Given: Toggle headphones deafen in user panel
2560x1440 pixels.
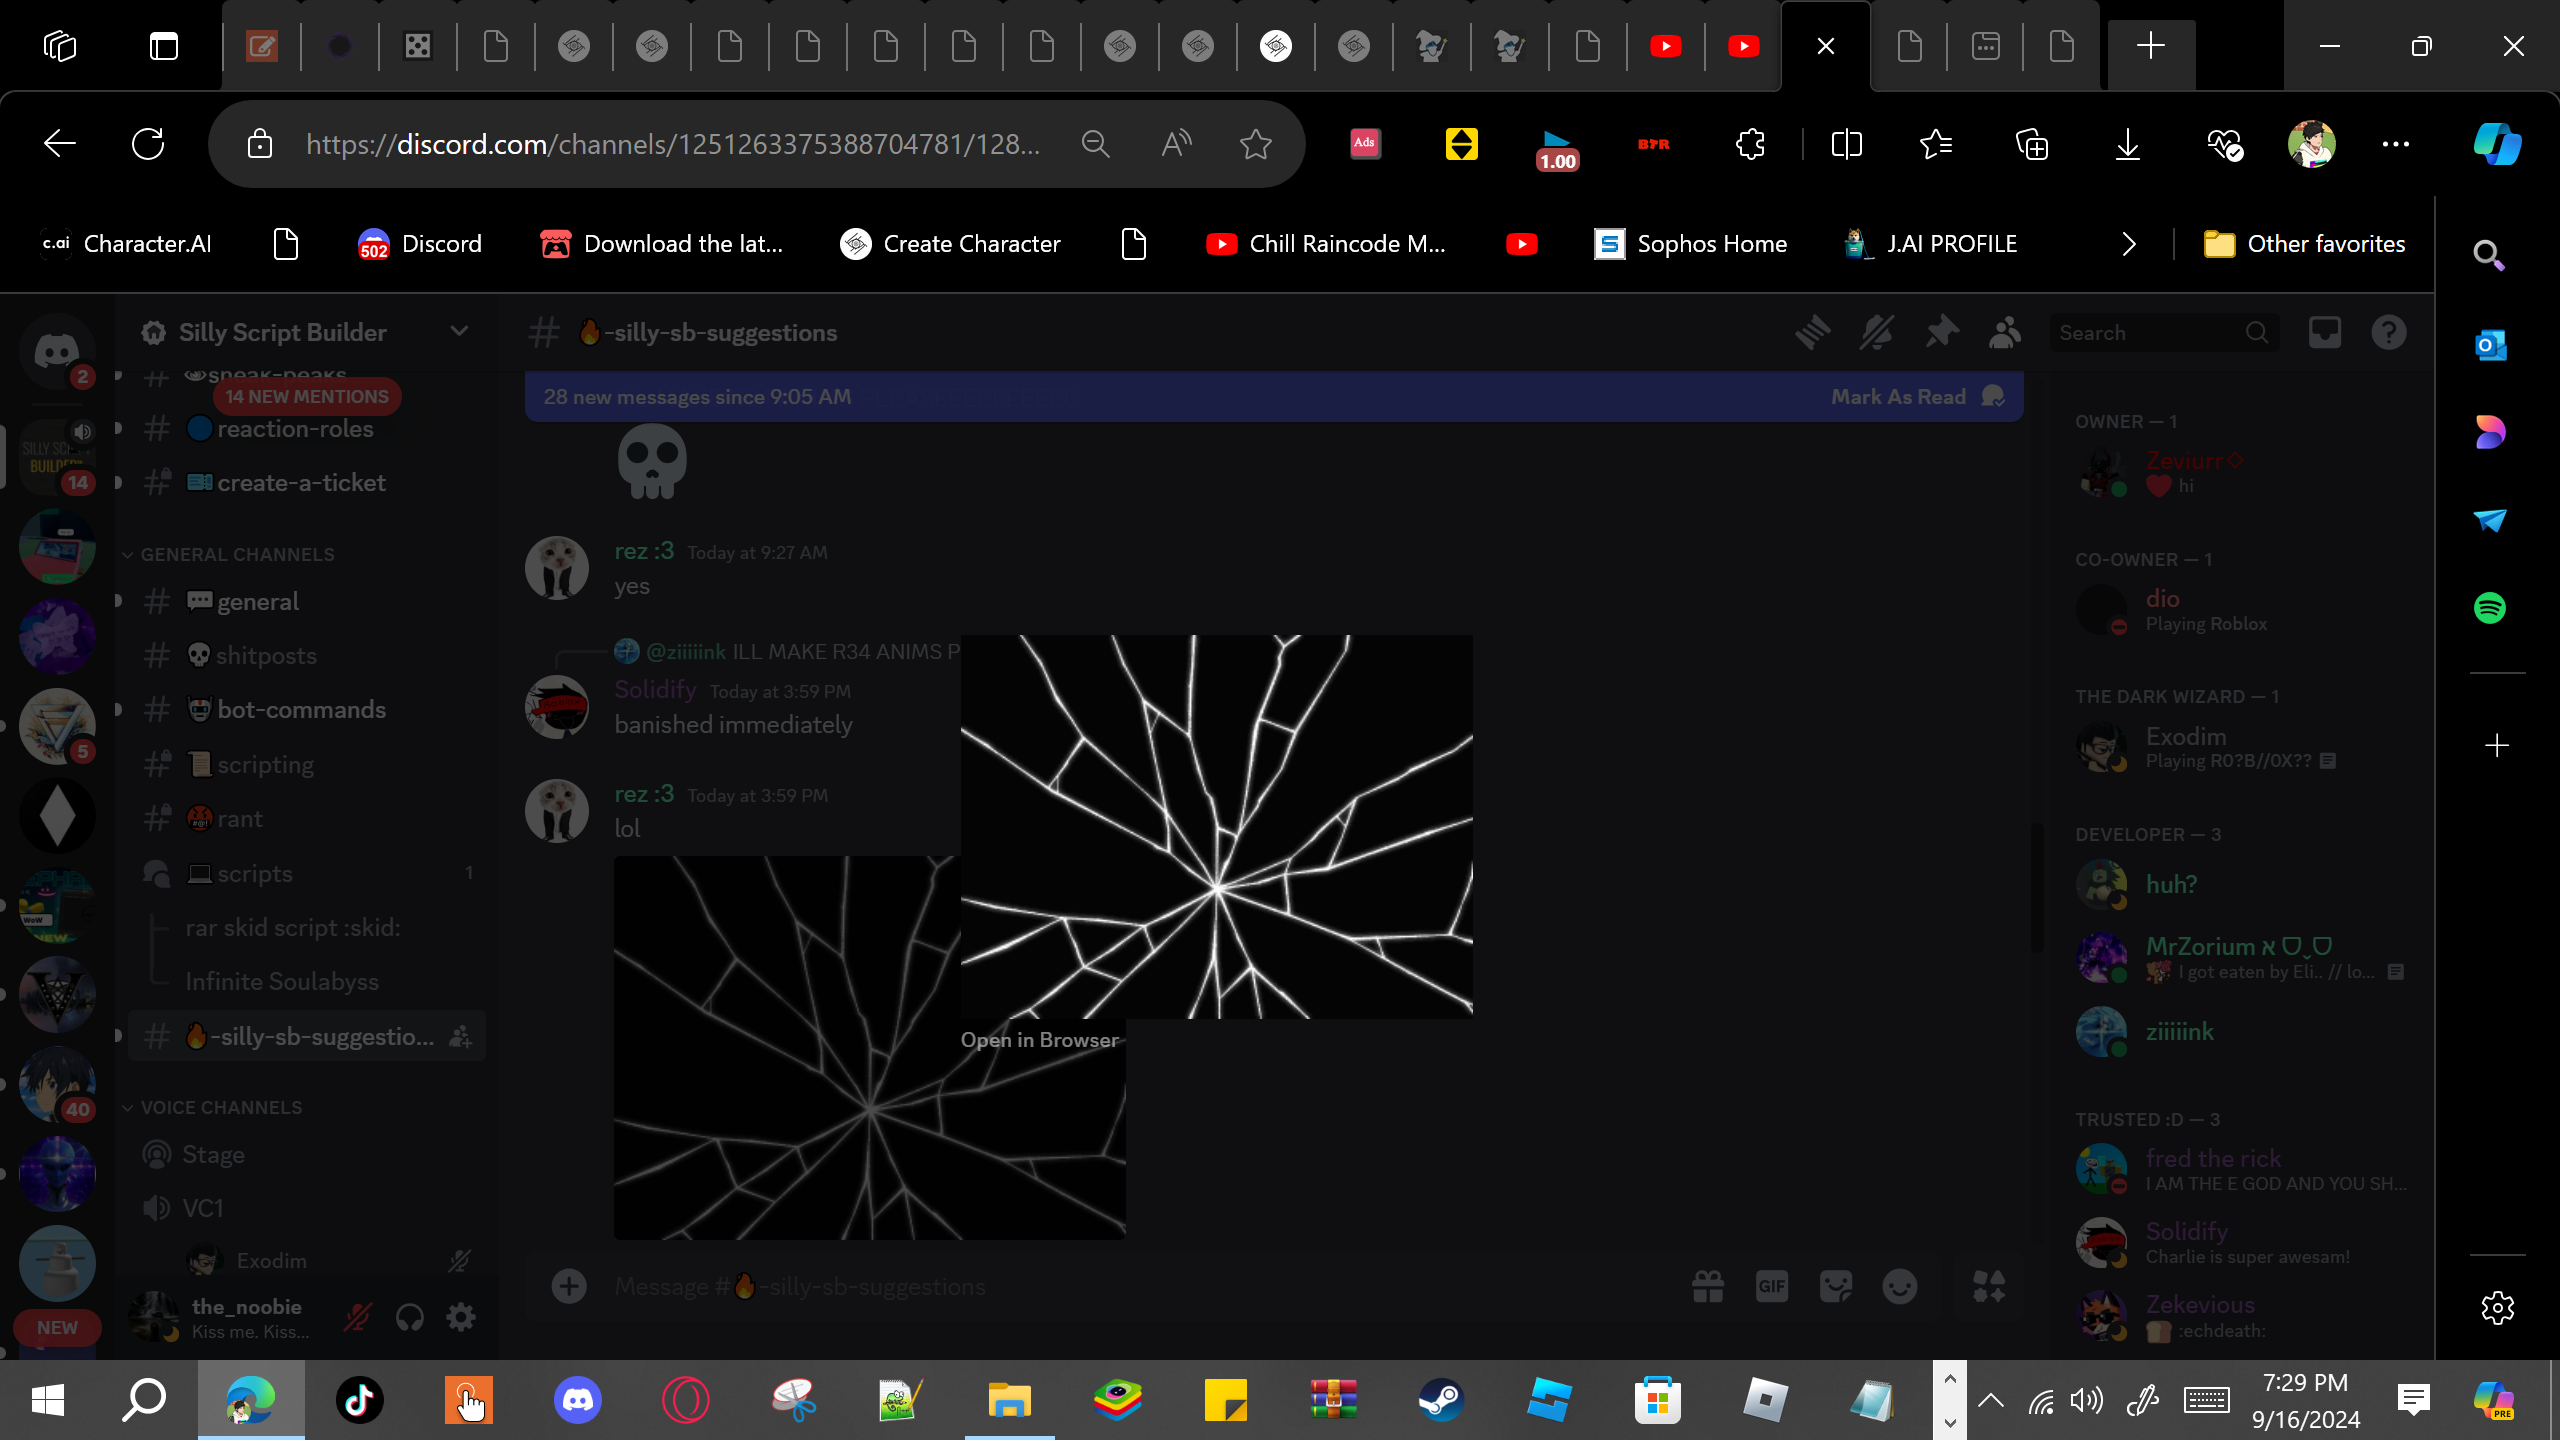Looking at the screenshot, I should 409,1317.
